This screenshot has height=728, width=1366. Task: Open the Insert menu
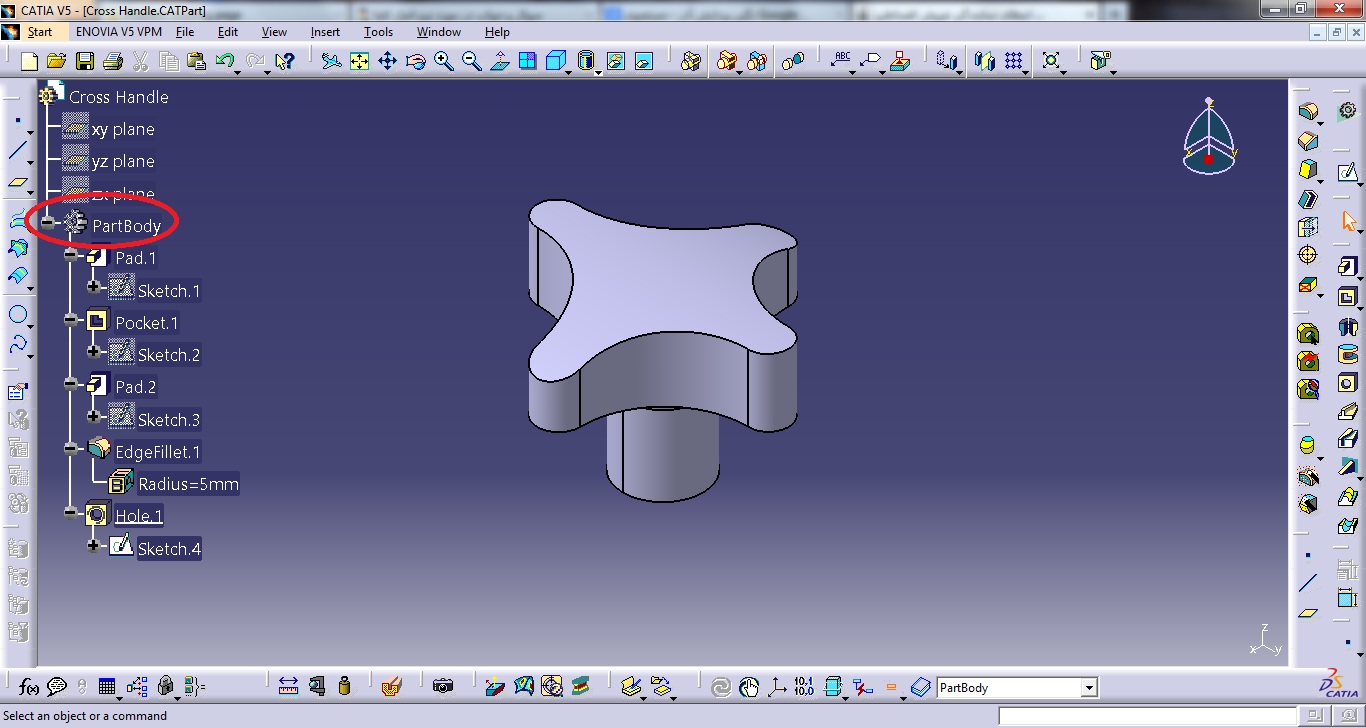pyautogui.click(x=325, y=32)
